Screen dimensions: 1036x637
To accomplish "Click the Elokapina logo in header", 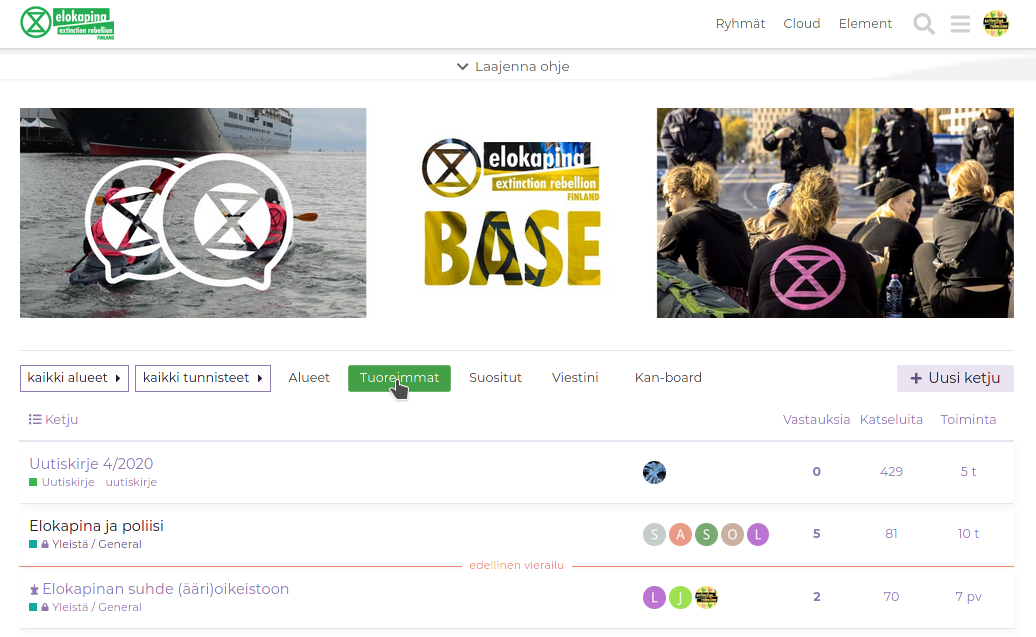I will [67, 23].
